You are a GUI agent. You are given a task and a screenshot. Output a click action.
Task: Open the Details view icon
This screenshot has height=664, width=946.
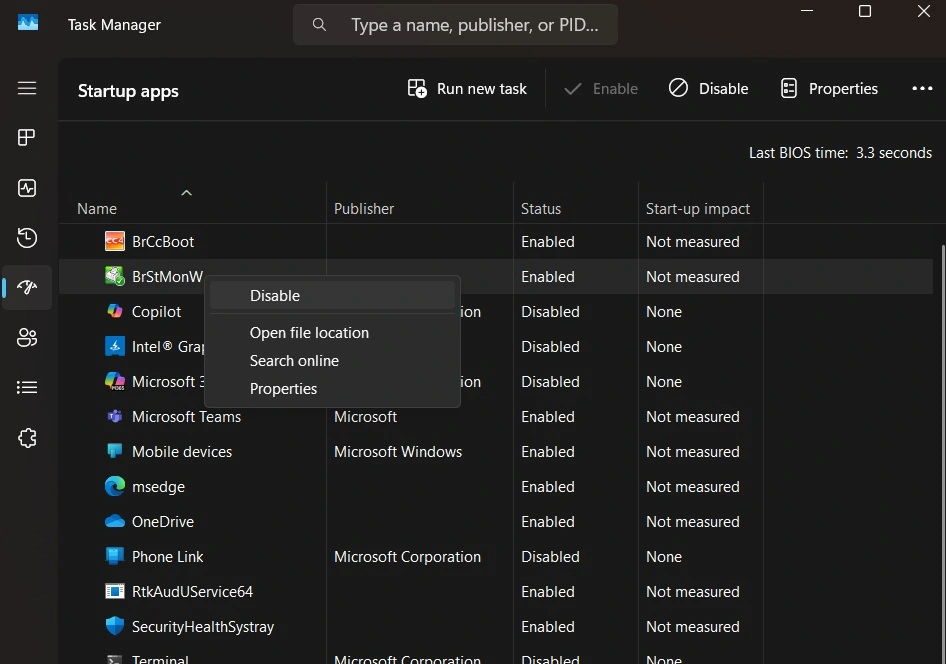[x=27, y=387]
